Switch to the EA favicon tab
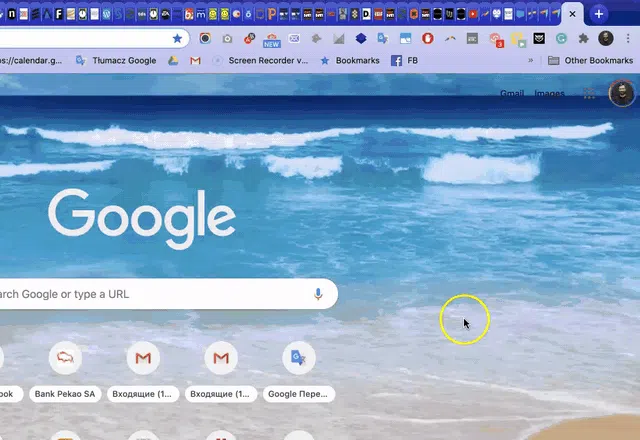This screenshot has width=640, height=440. pos(165,14)
